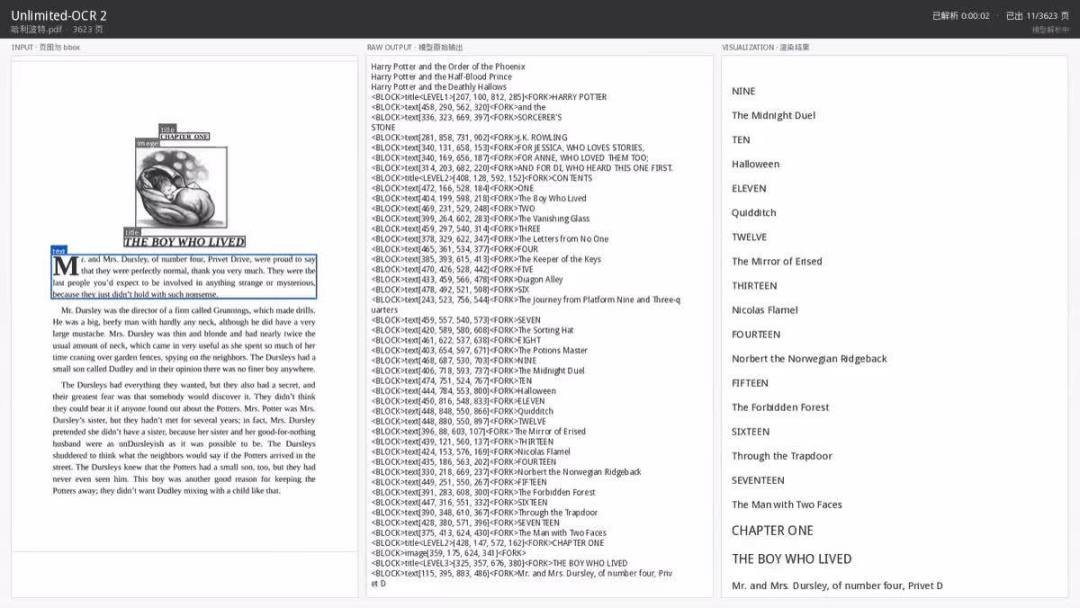Click the paragraph starting 'Mr. Dursley was the director'
1080x608 pixels.
(x=184, y=339)
